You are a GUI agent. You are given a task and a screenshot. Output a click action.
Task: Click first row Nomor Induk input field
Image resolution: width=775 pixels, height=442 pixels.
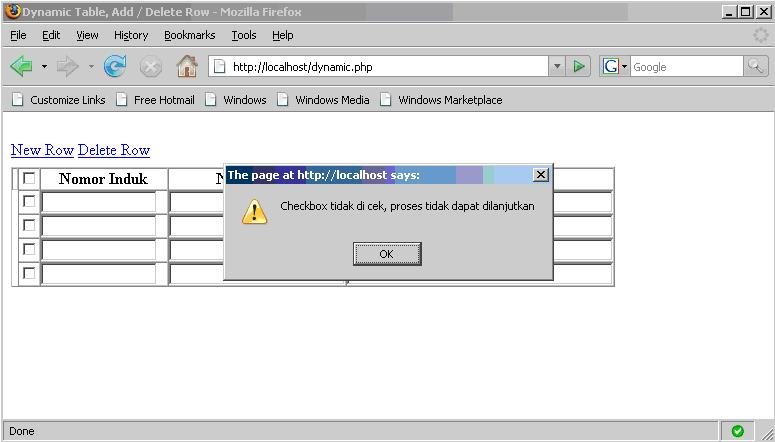[x=99, y=203]
